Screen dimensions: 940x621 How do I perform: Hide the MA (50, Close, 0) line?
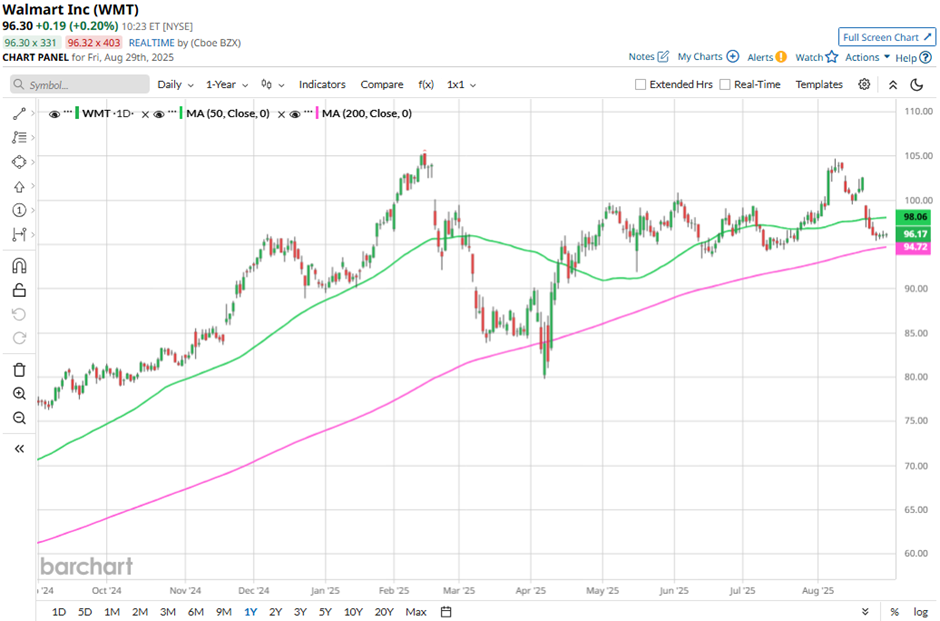click(159, 114)
